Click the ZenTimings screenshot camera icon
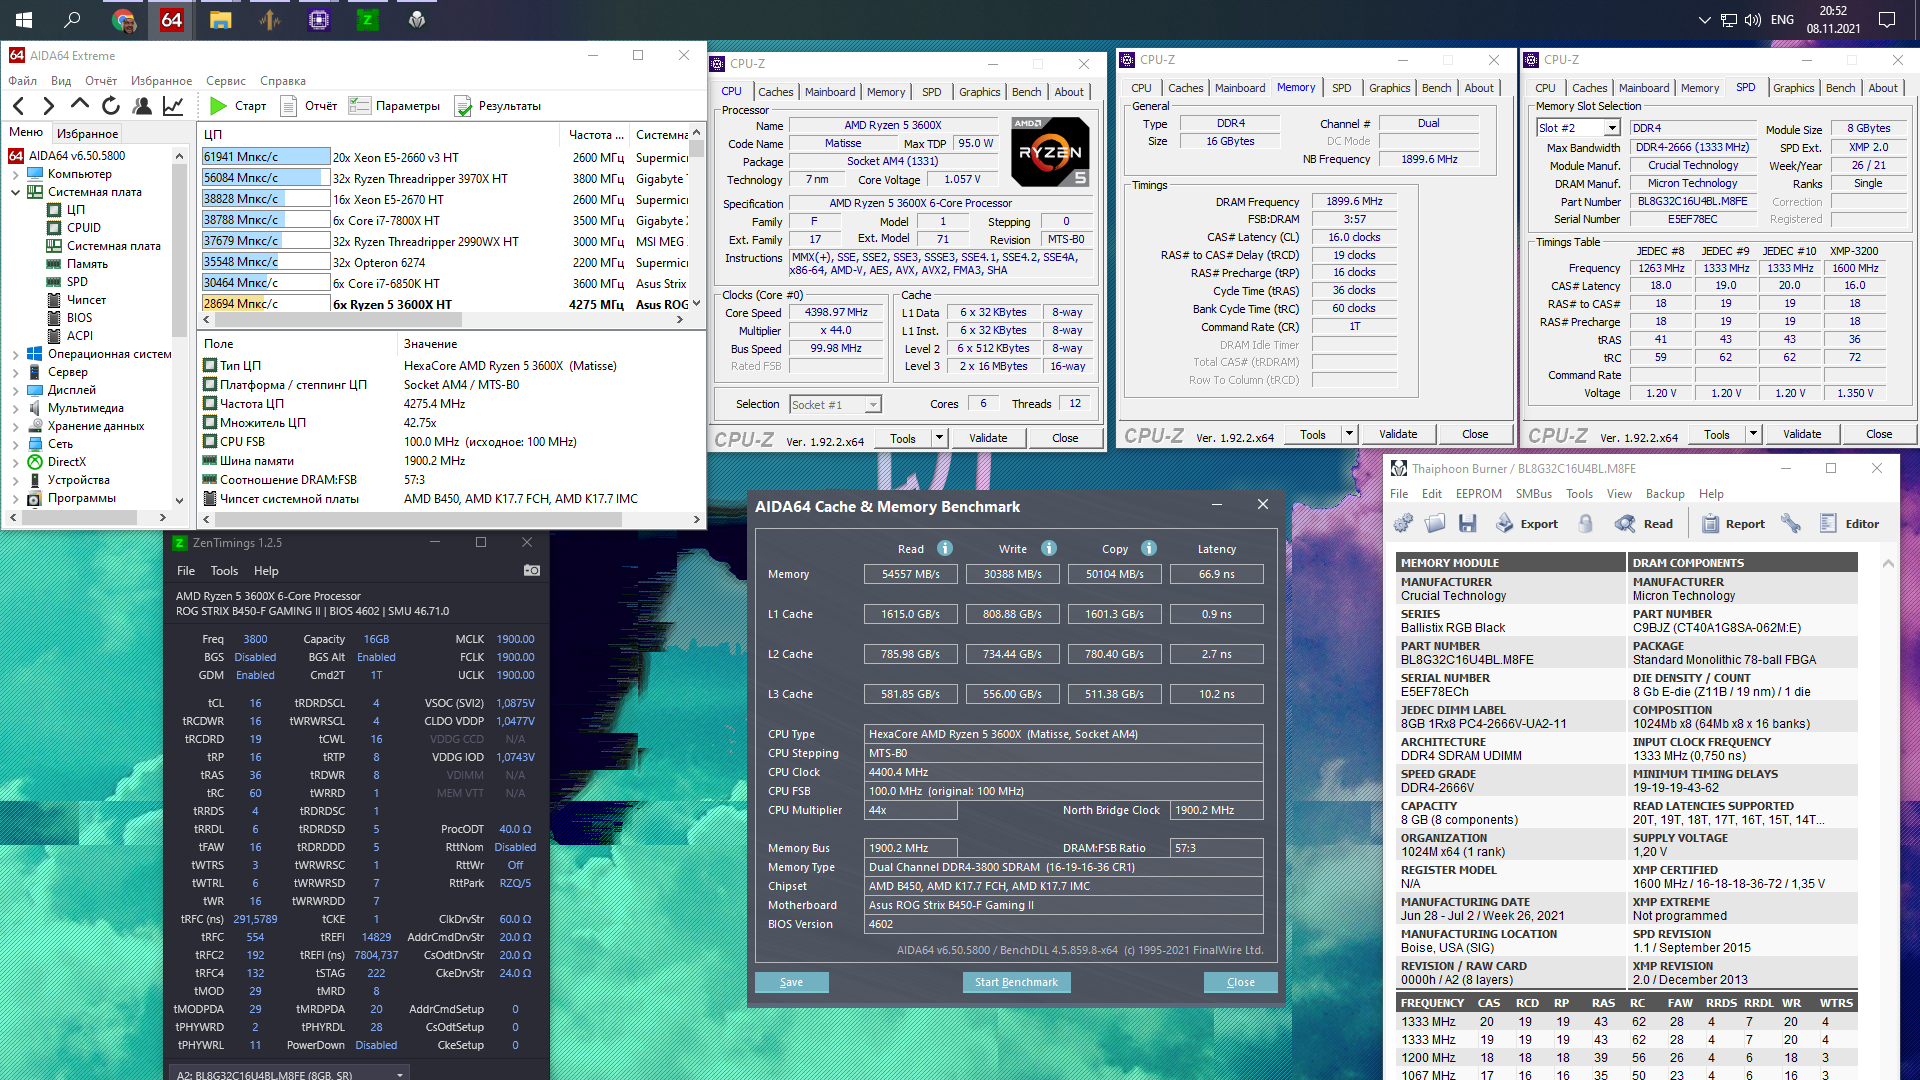The image size is (1920, 1080). [x=532, y=570]
